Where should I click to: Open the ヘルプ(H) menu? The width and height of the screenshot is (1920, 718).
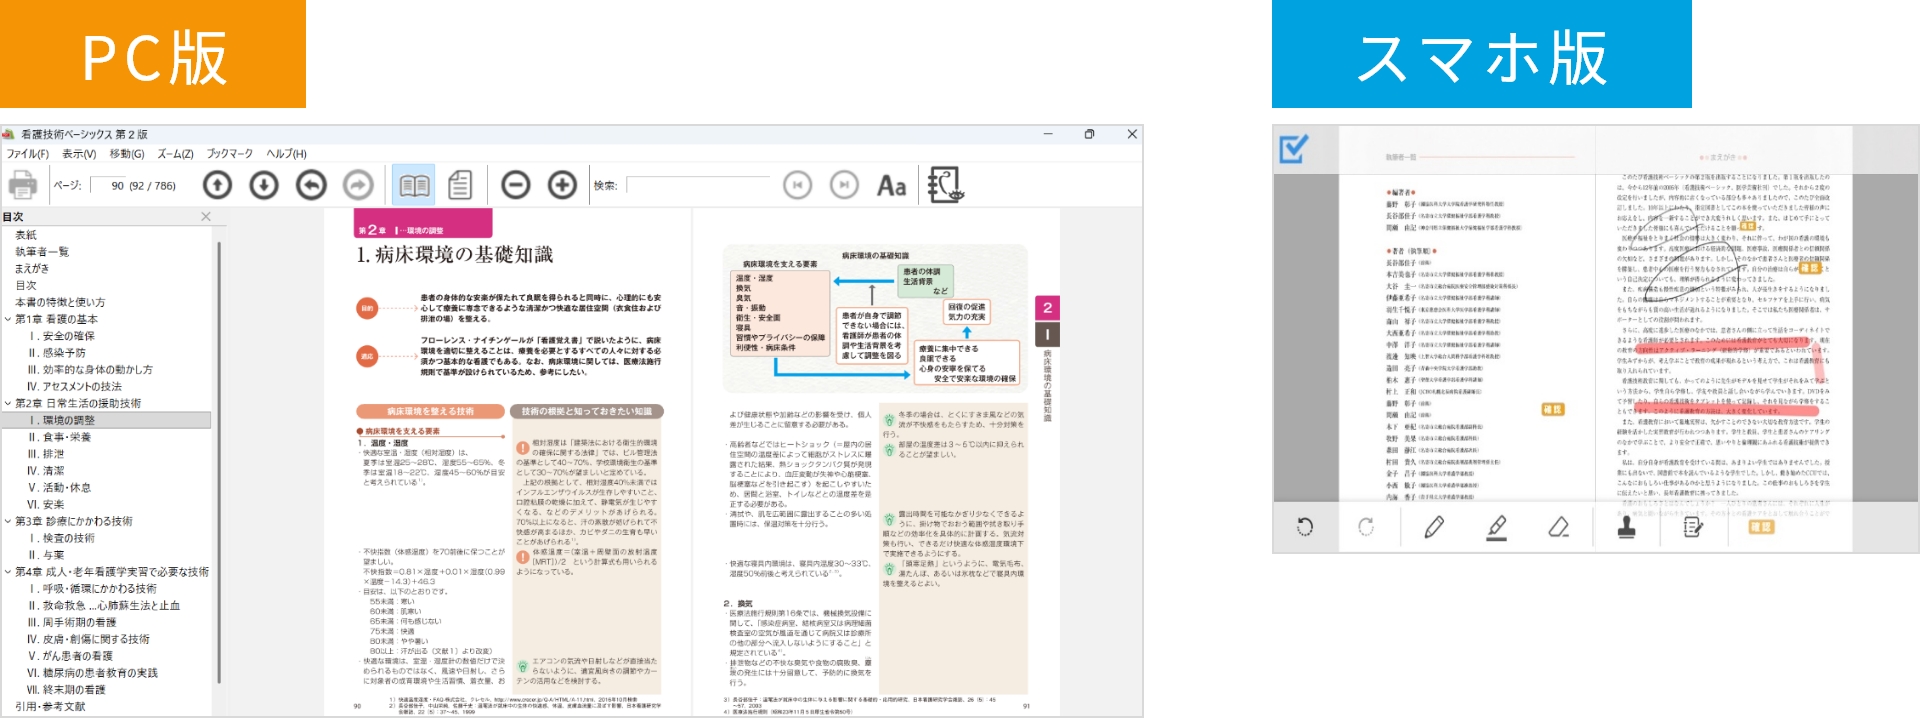[286, 154]
